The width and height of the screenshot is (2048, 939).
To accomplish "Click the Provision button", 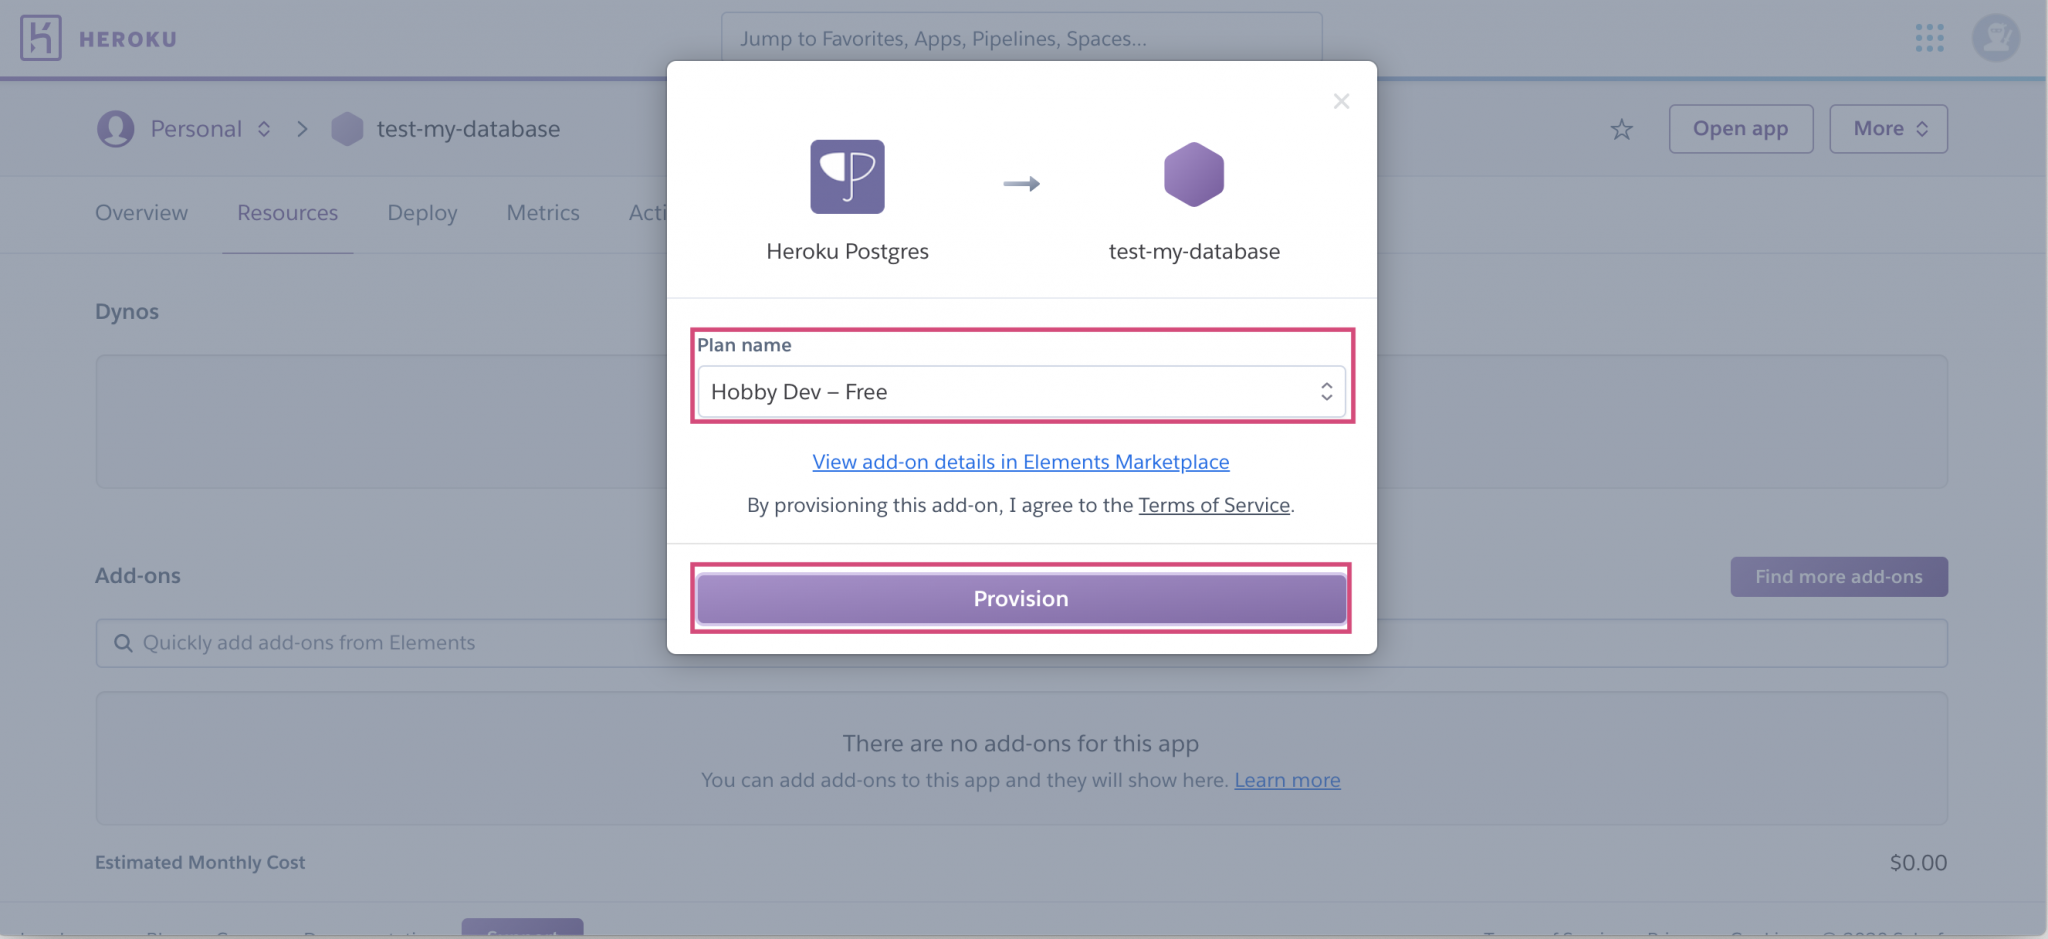I will 1020,598.
